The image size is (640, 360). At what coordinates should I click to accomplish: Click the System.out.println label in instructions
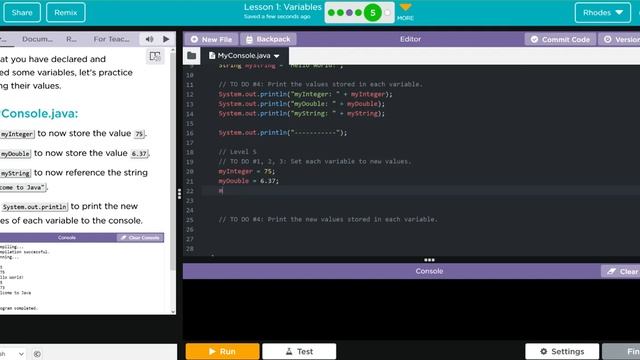point(34,207)
